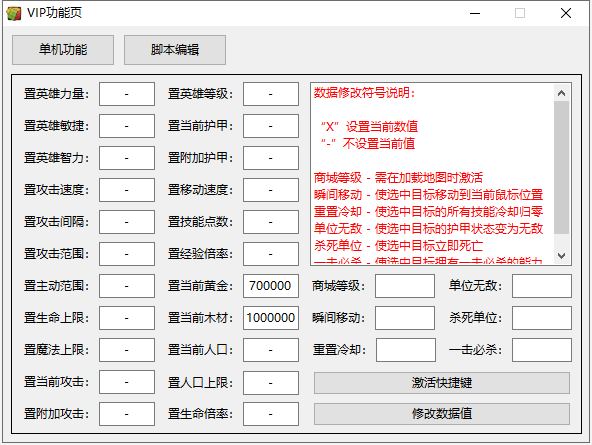
Task: Click the 置技能点数 input field
Action: (x=271, y=222)
